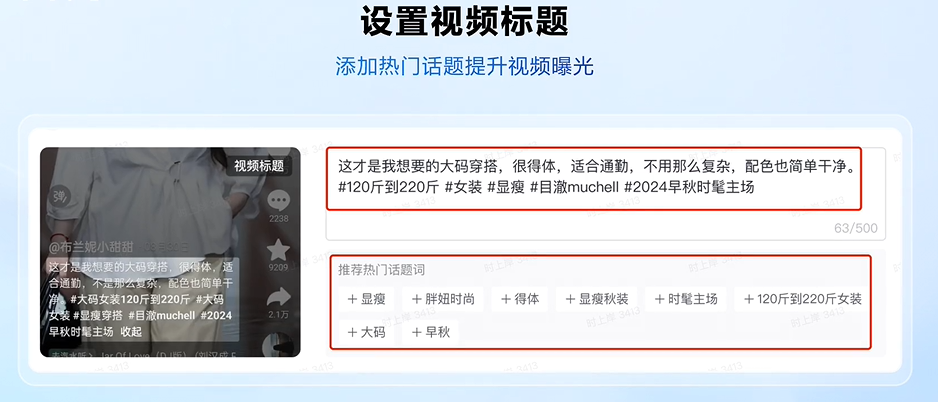This screenshot has height=402, width=938.
Task: Click the @布兰妮小甜甜 username on video
Action: coord(90,246)
